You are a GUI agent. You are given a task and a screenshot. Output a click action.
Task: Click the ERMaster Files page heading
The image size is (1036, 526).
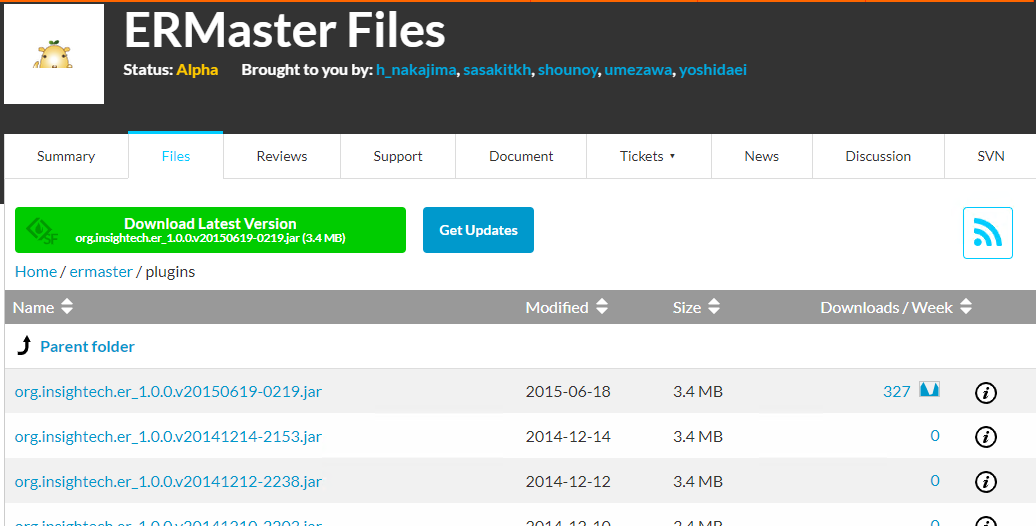285,30
